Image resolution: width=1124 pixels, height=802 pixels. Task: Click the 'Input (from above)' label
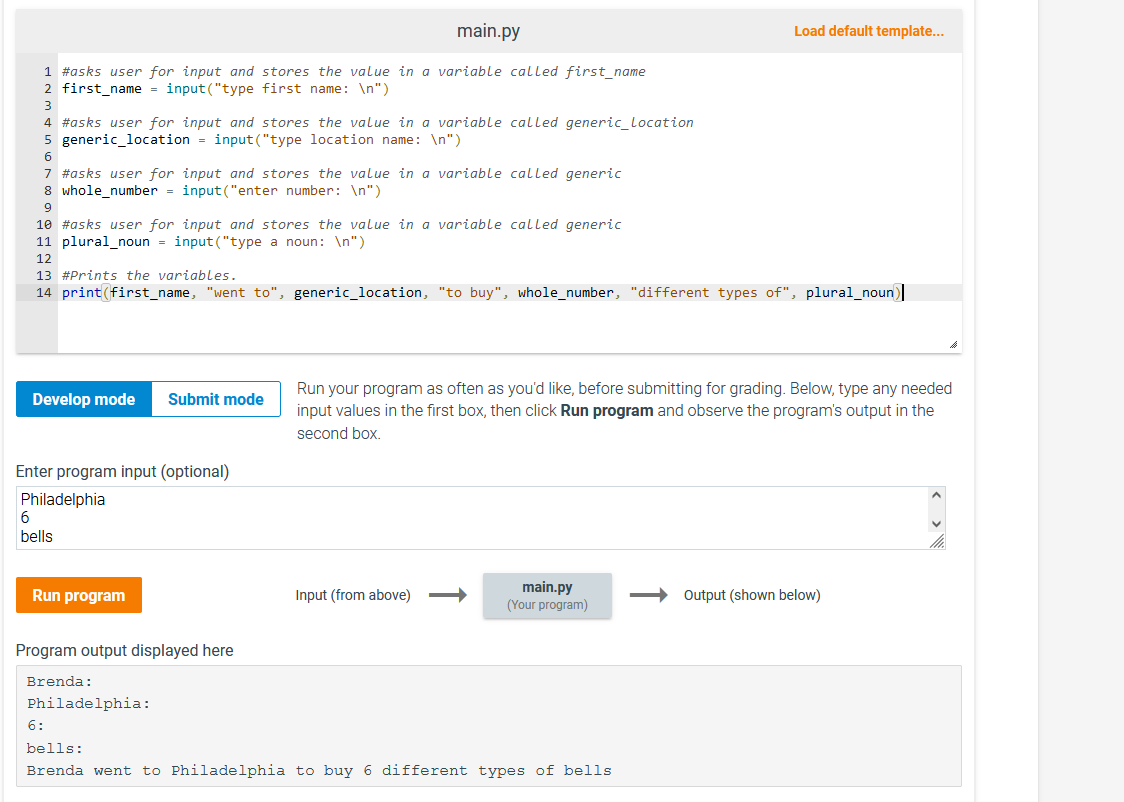(x=353, y=595)
